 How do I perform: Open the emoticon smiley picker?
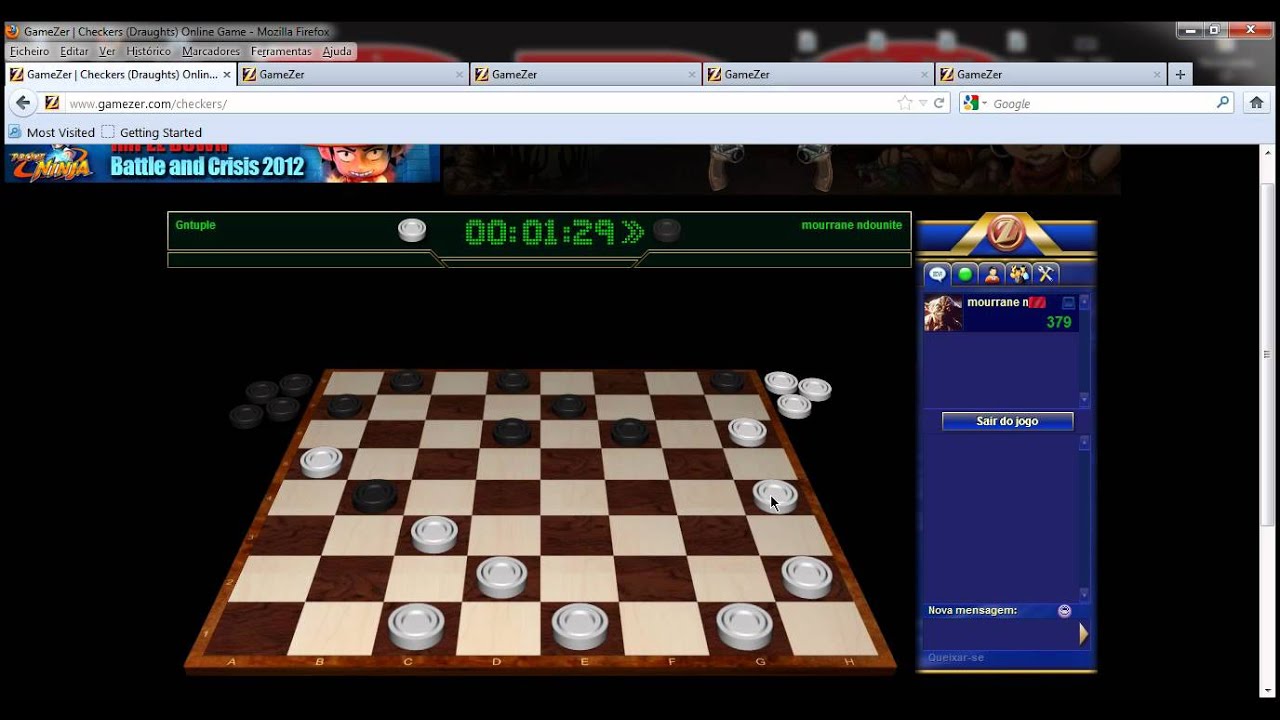pyautogui.click(x=1064, y=610)
